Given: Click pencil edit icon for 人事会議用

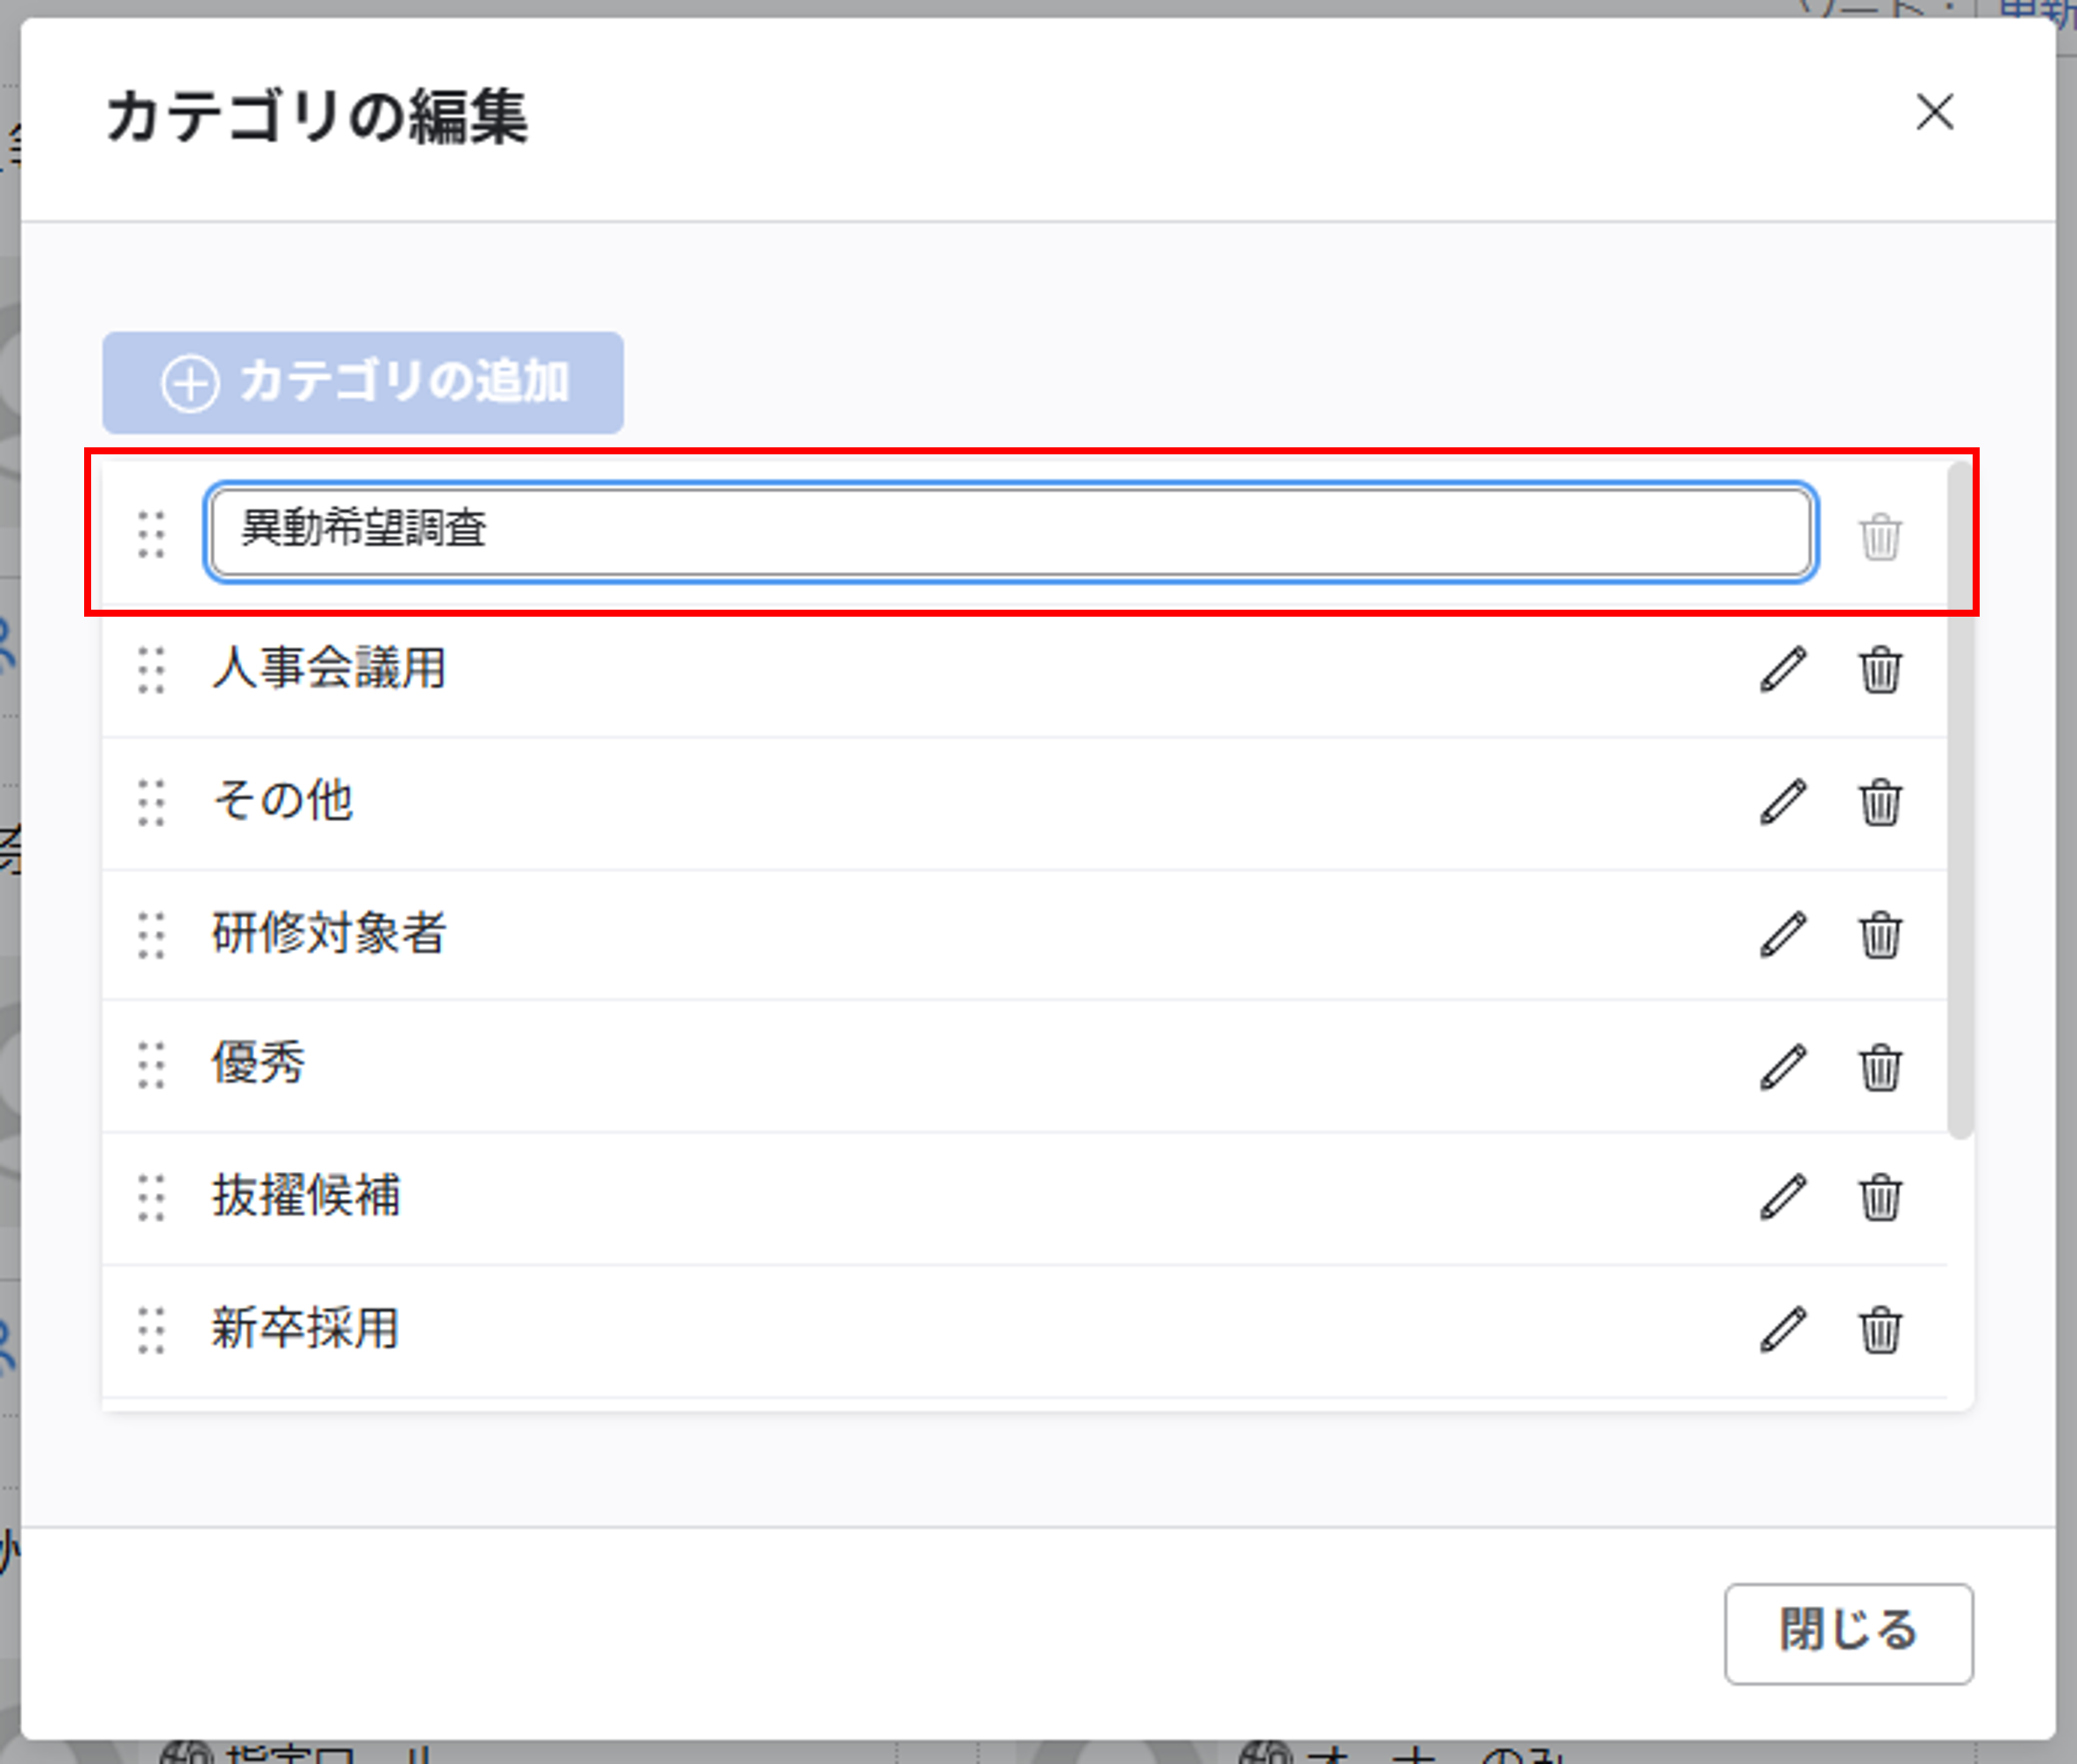Looking at the screenshot, I should pos(1783,669).
